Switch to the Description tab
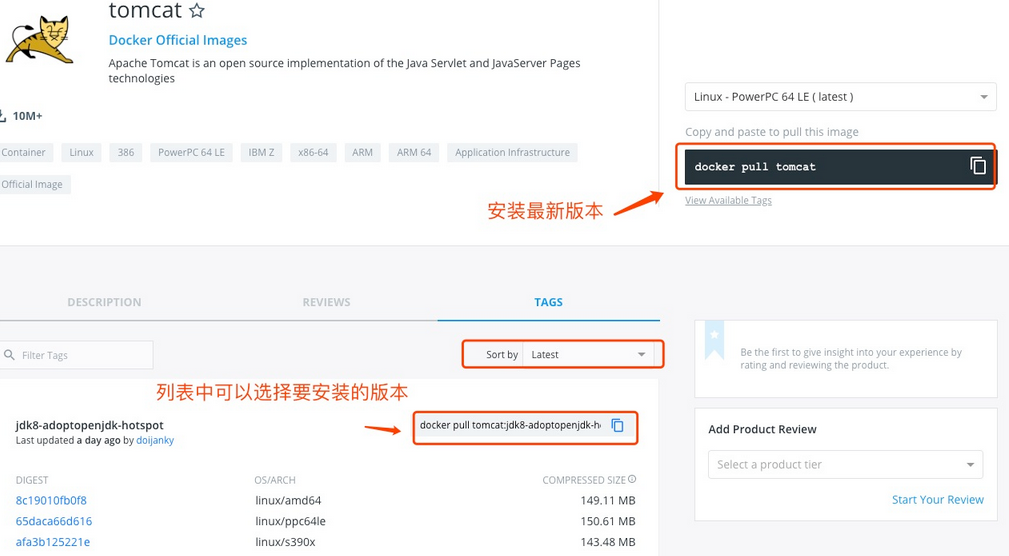The image size is (1009, 556). coord(104,302)
